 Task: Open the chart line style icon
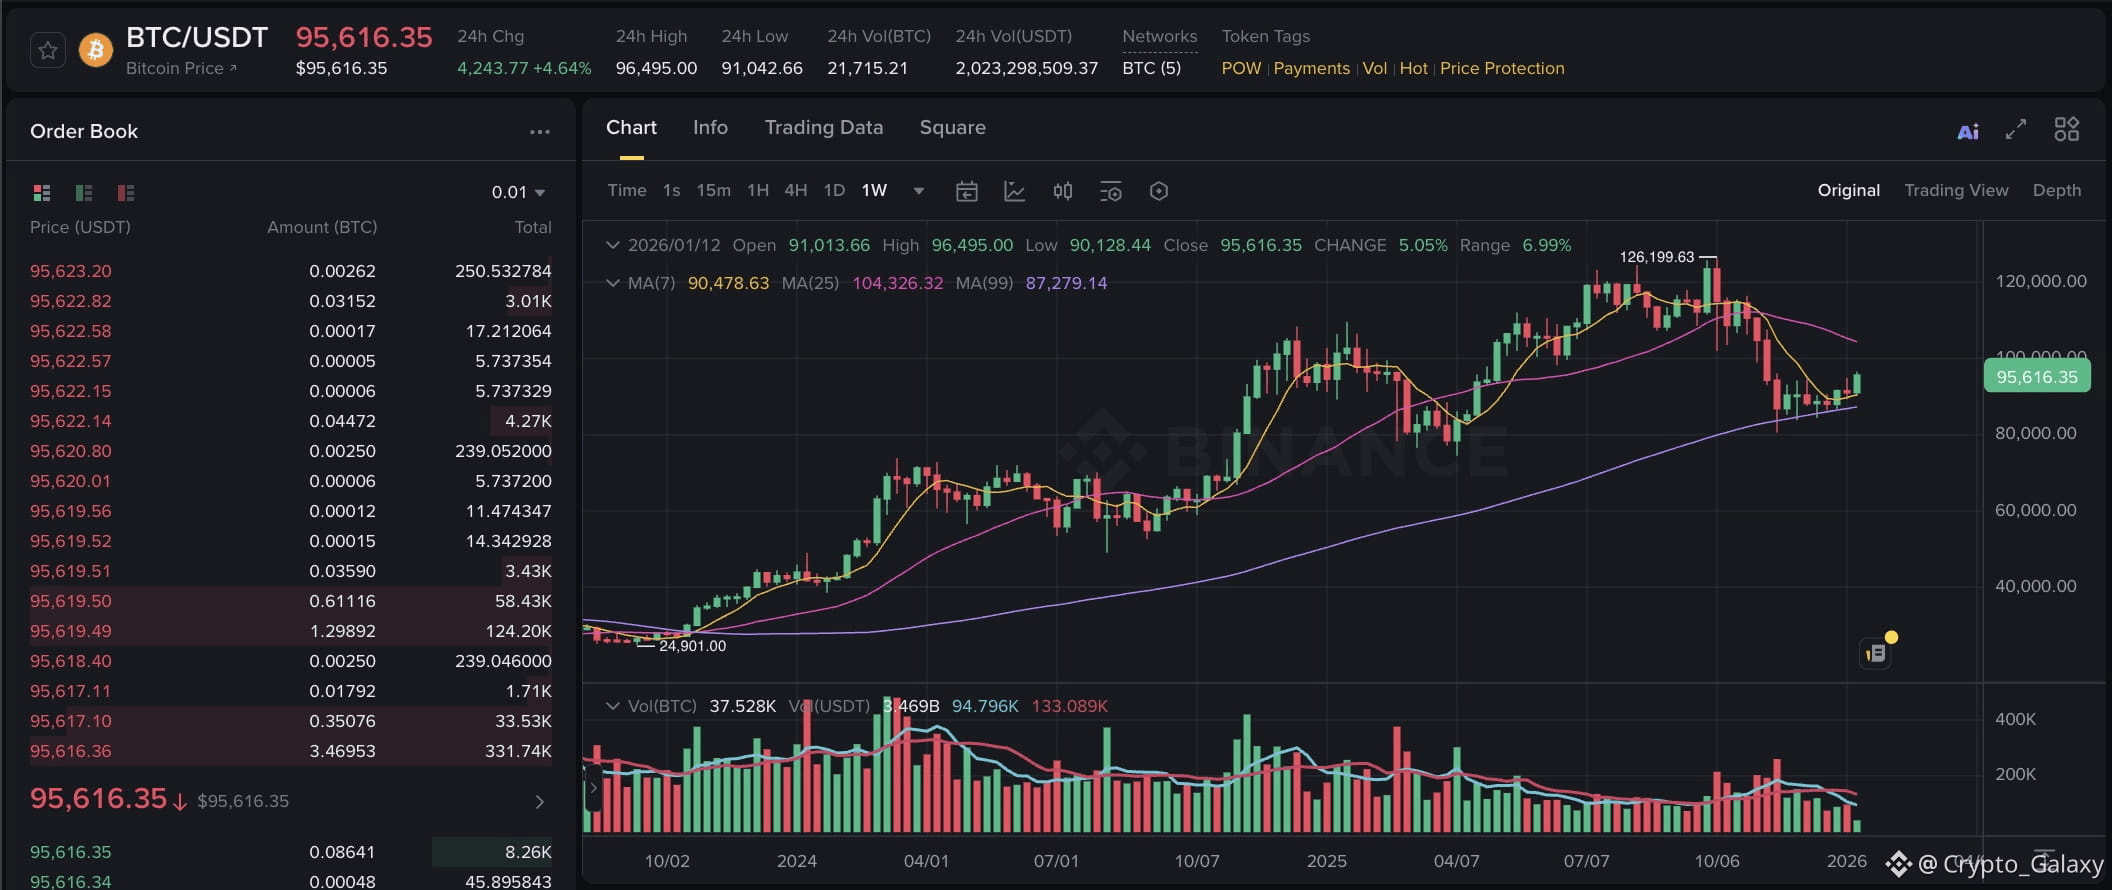click(1015, 191)
